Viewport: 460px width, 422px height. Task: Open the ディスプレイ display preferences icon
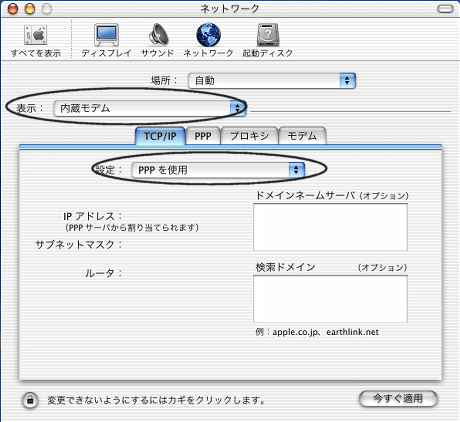pyautogui.click(x=106, y=35)
